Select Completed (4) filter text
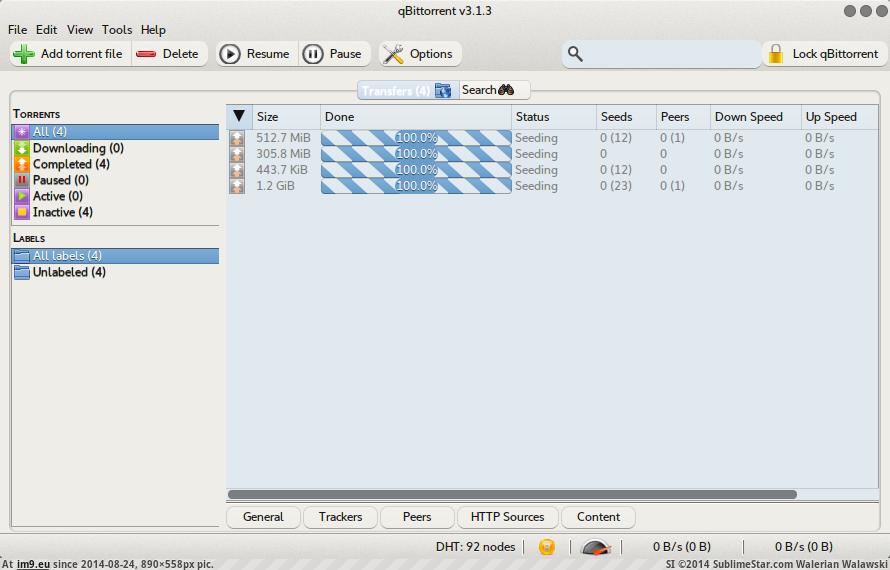 [72, 164]
